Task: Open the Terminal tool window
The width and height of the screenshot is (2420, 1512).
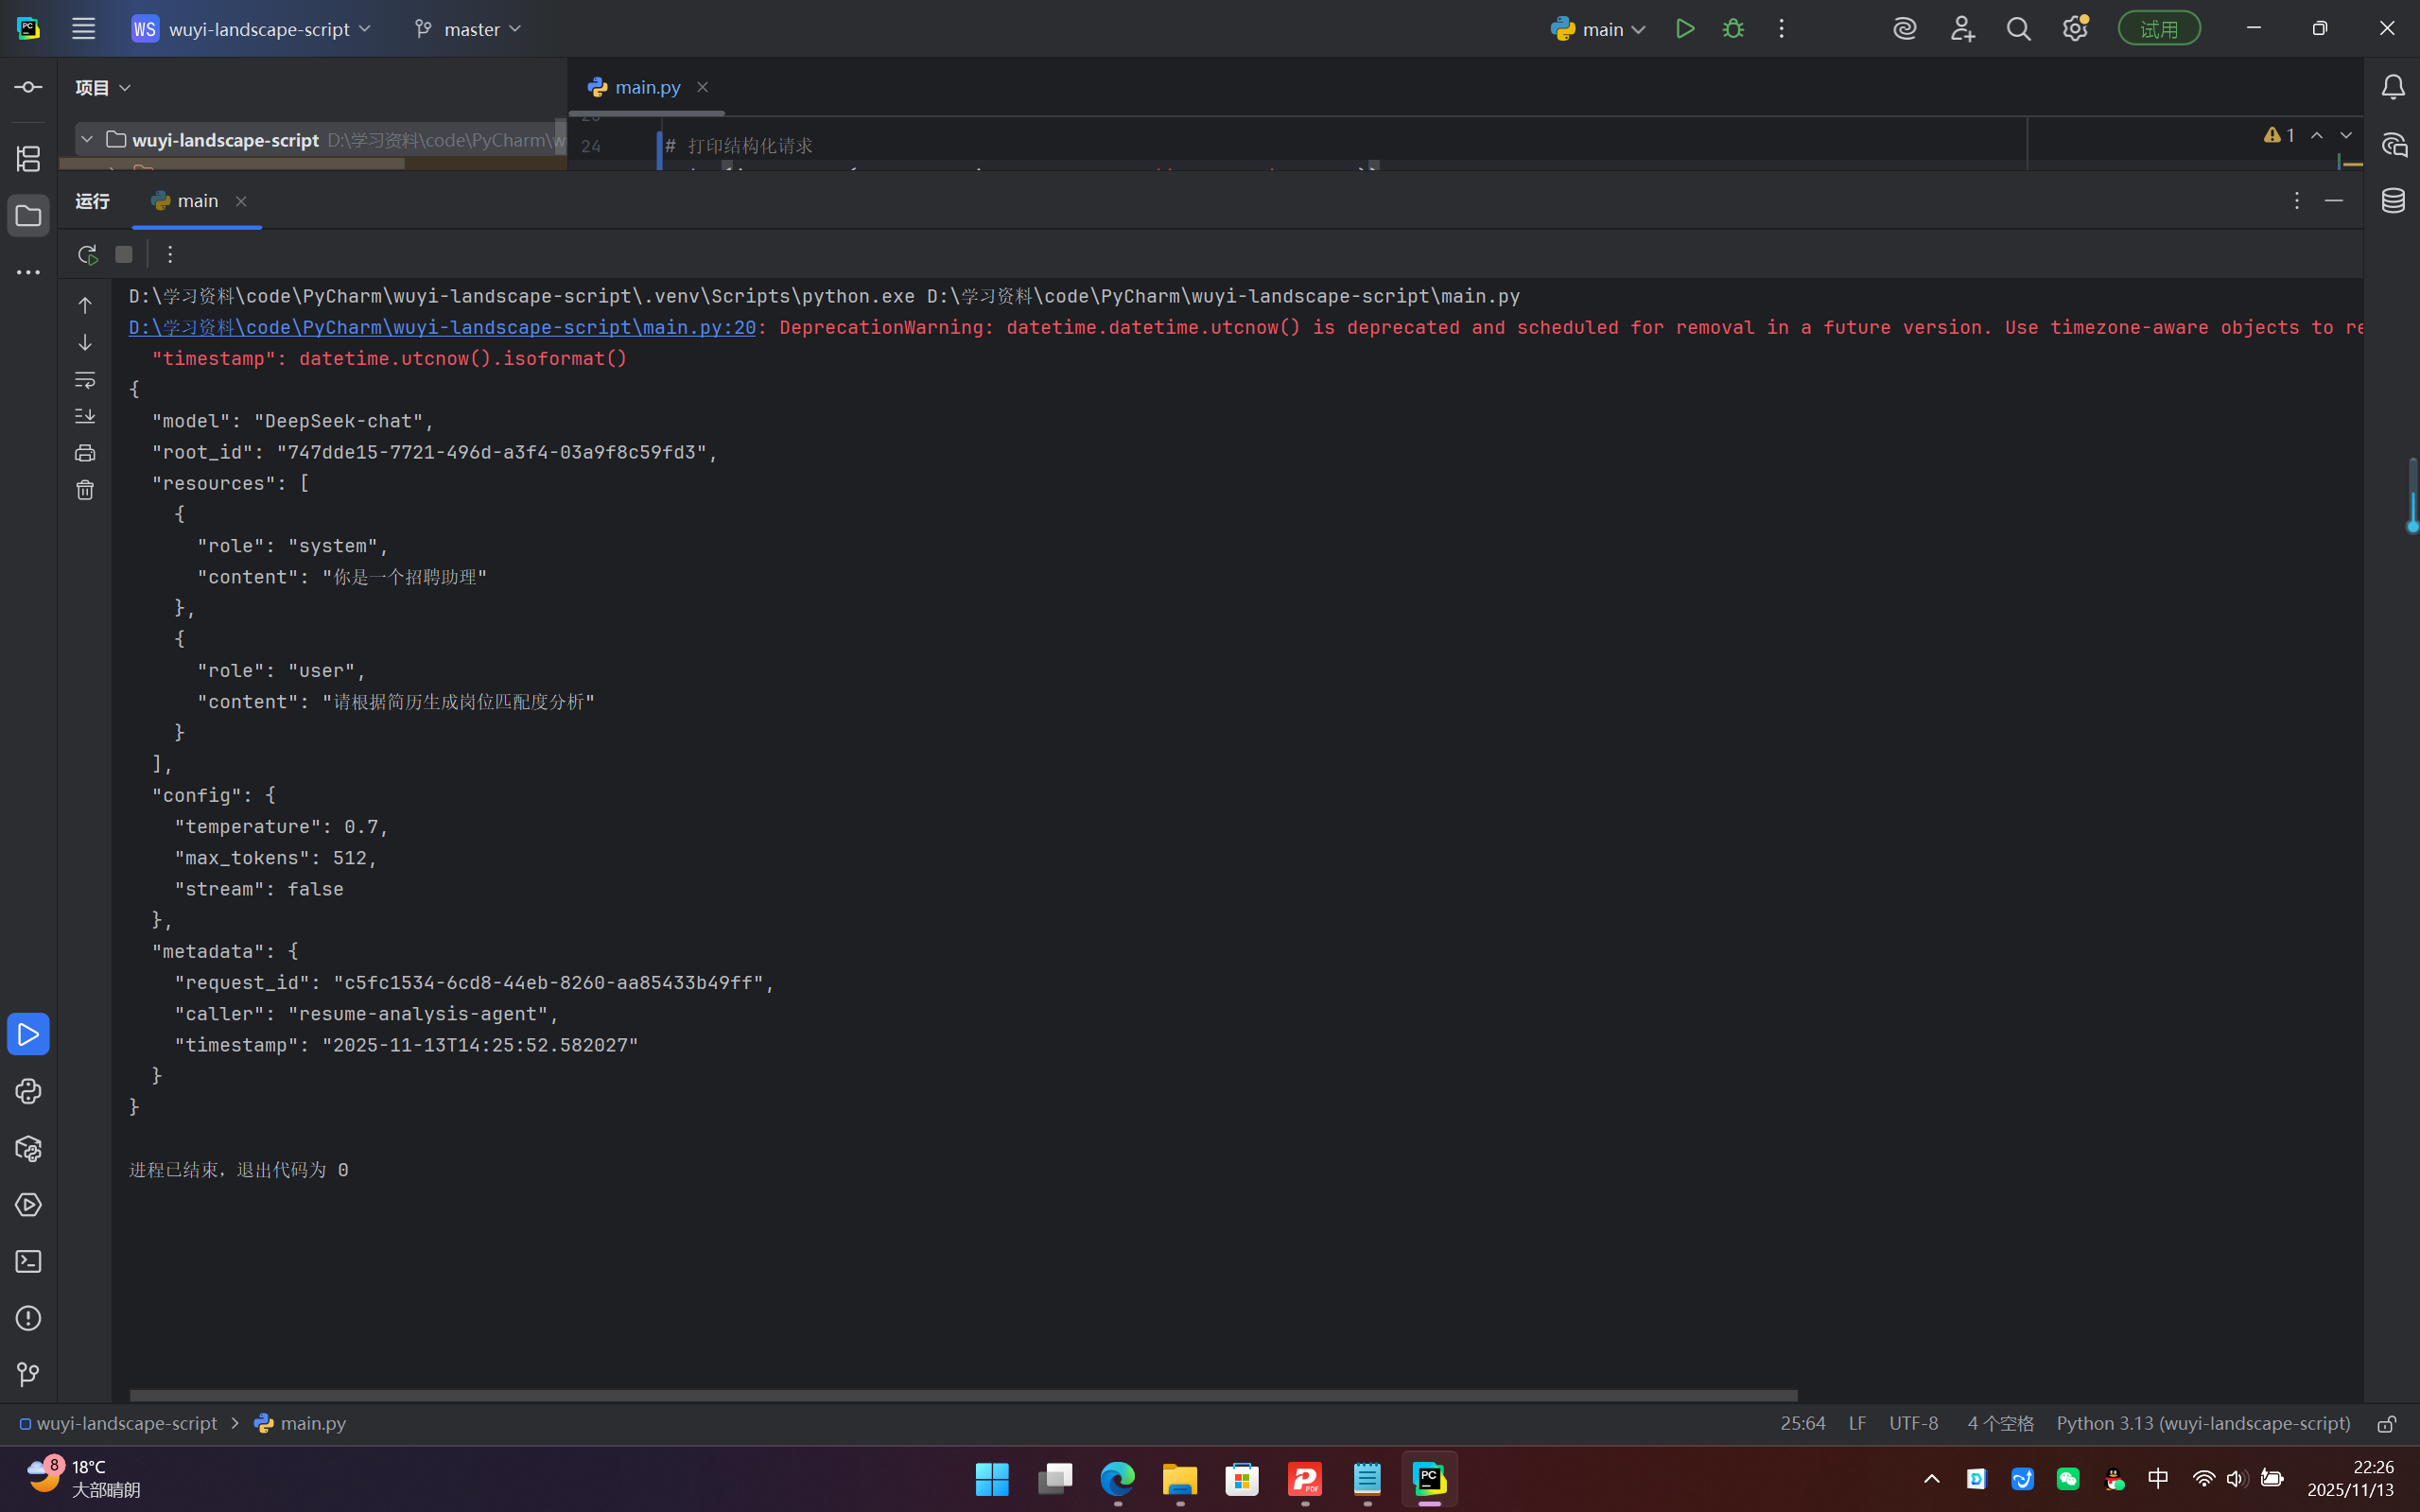Action: coord(28,1261)
